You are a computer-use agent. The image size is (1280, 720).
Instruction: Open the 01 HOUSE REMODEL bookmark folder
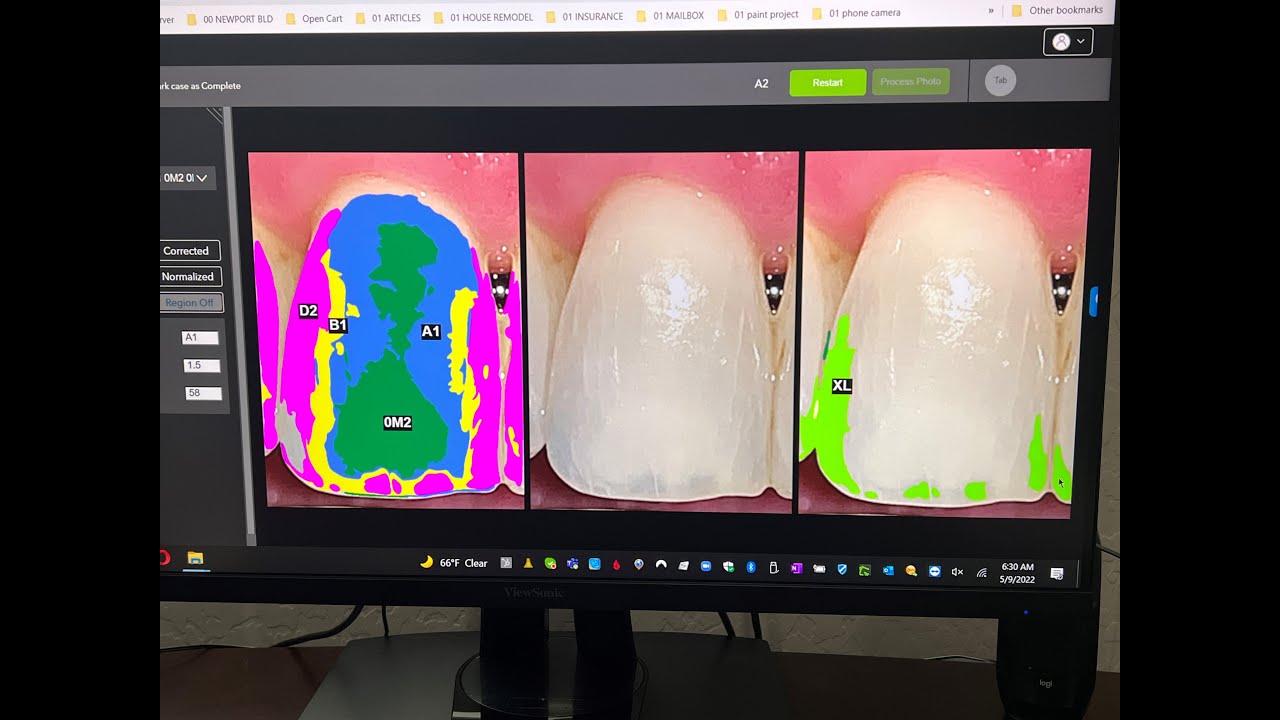pos(483,17)
